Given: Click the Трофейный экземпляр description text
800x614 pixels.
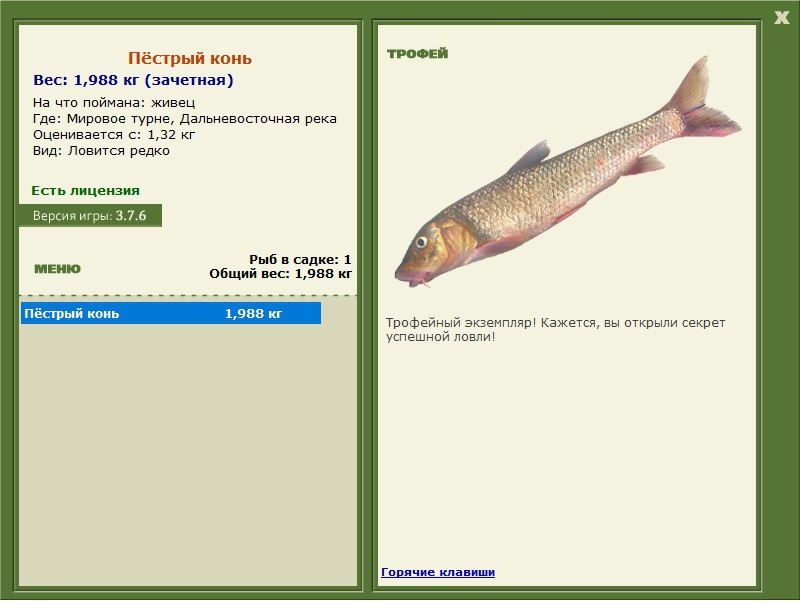Looking at the screenshot, I should (x=555, y=330).
